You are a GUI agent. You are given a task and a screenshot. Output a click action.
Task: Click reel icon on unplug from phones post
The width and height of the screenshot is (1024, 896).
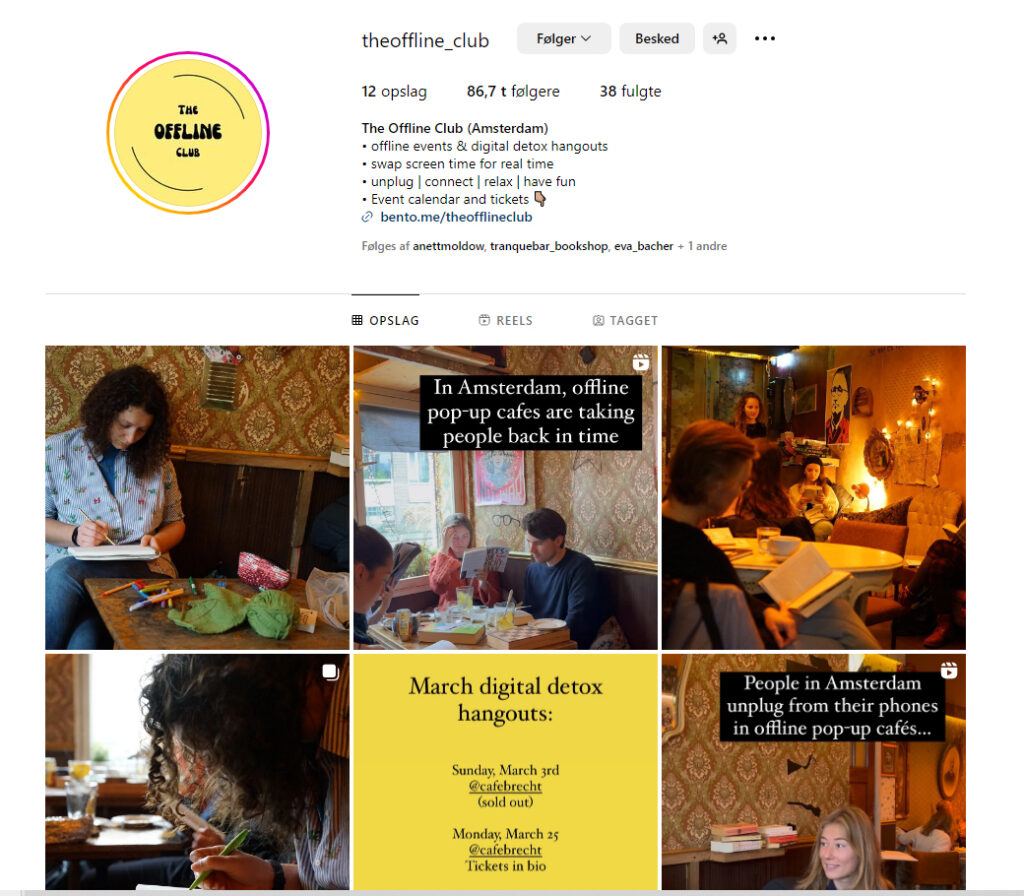click(949, 671)
